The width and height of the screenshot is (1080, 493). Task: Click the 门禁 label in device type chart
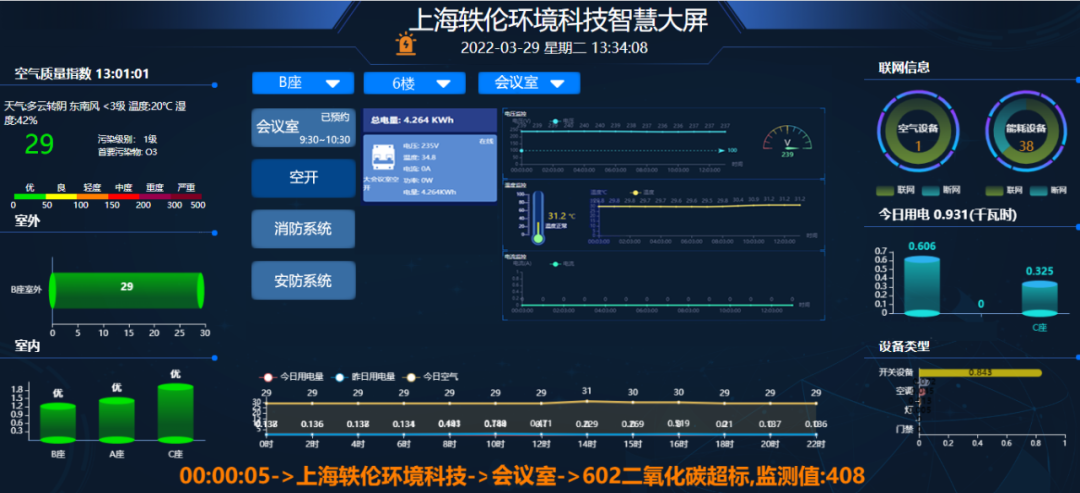click(904, 428)
